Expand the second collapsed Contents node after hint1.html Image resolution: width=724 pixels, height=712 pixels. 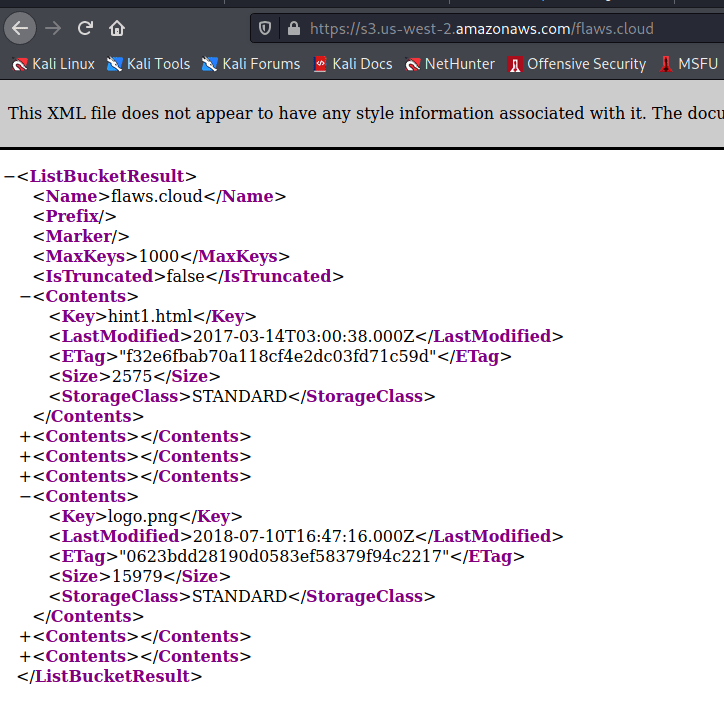click(x=25, y=456)
